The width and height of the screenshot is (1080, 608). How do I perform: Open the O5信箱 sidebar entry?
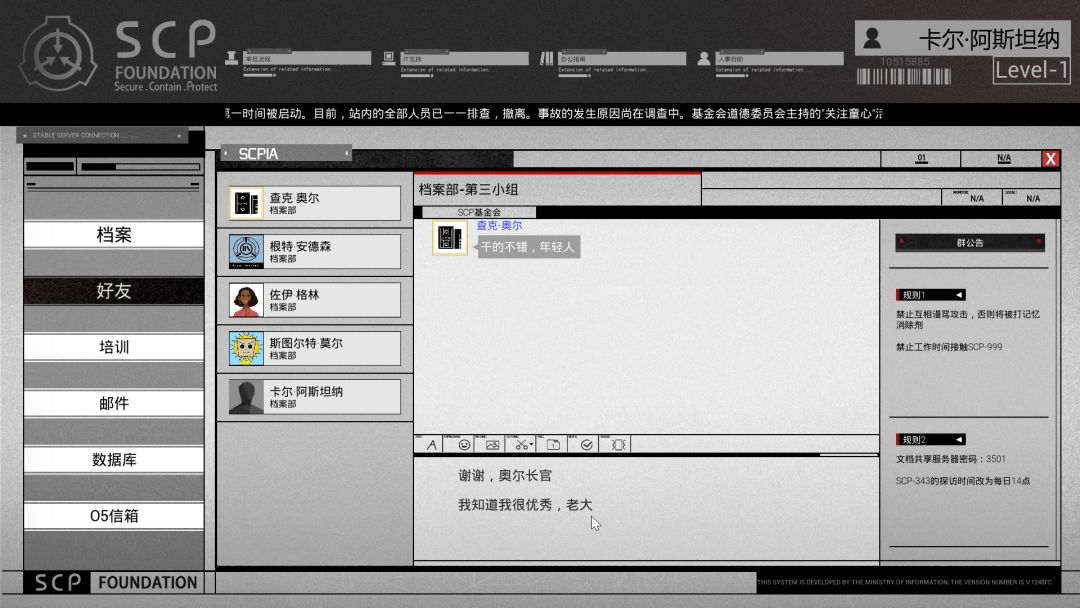coord(114,516)
